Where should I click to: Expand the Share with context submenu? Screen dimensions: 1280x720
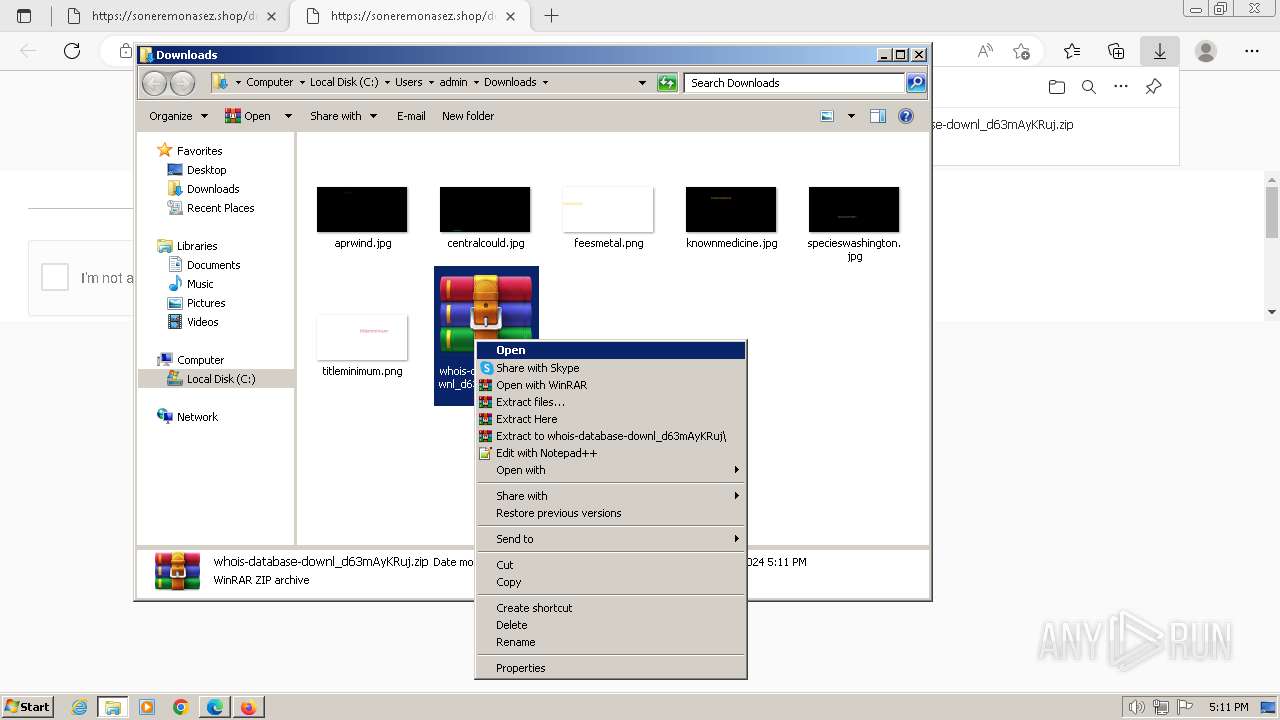click(610, 496)
